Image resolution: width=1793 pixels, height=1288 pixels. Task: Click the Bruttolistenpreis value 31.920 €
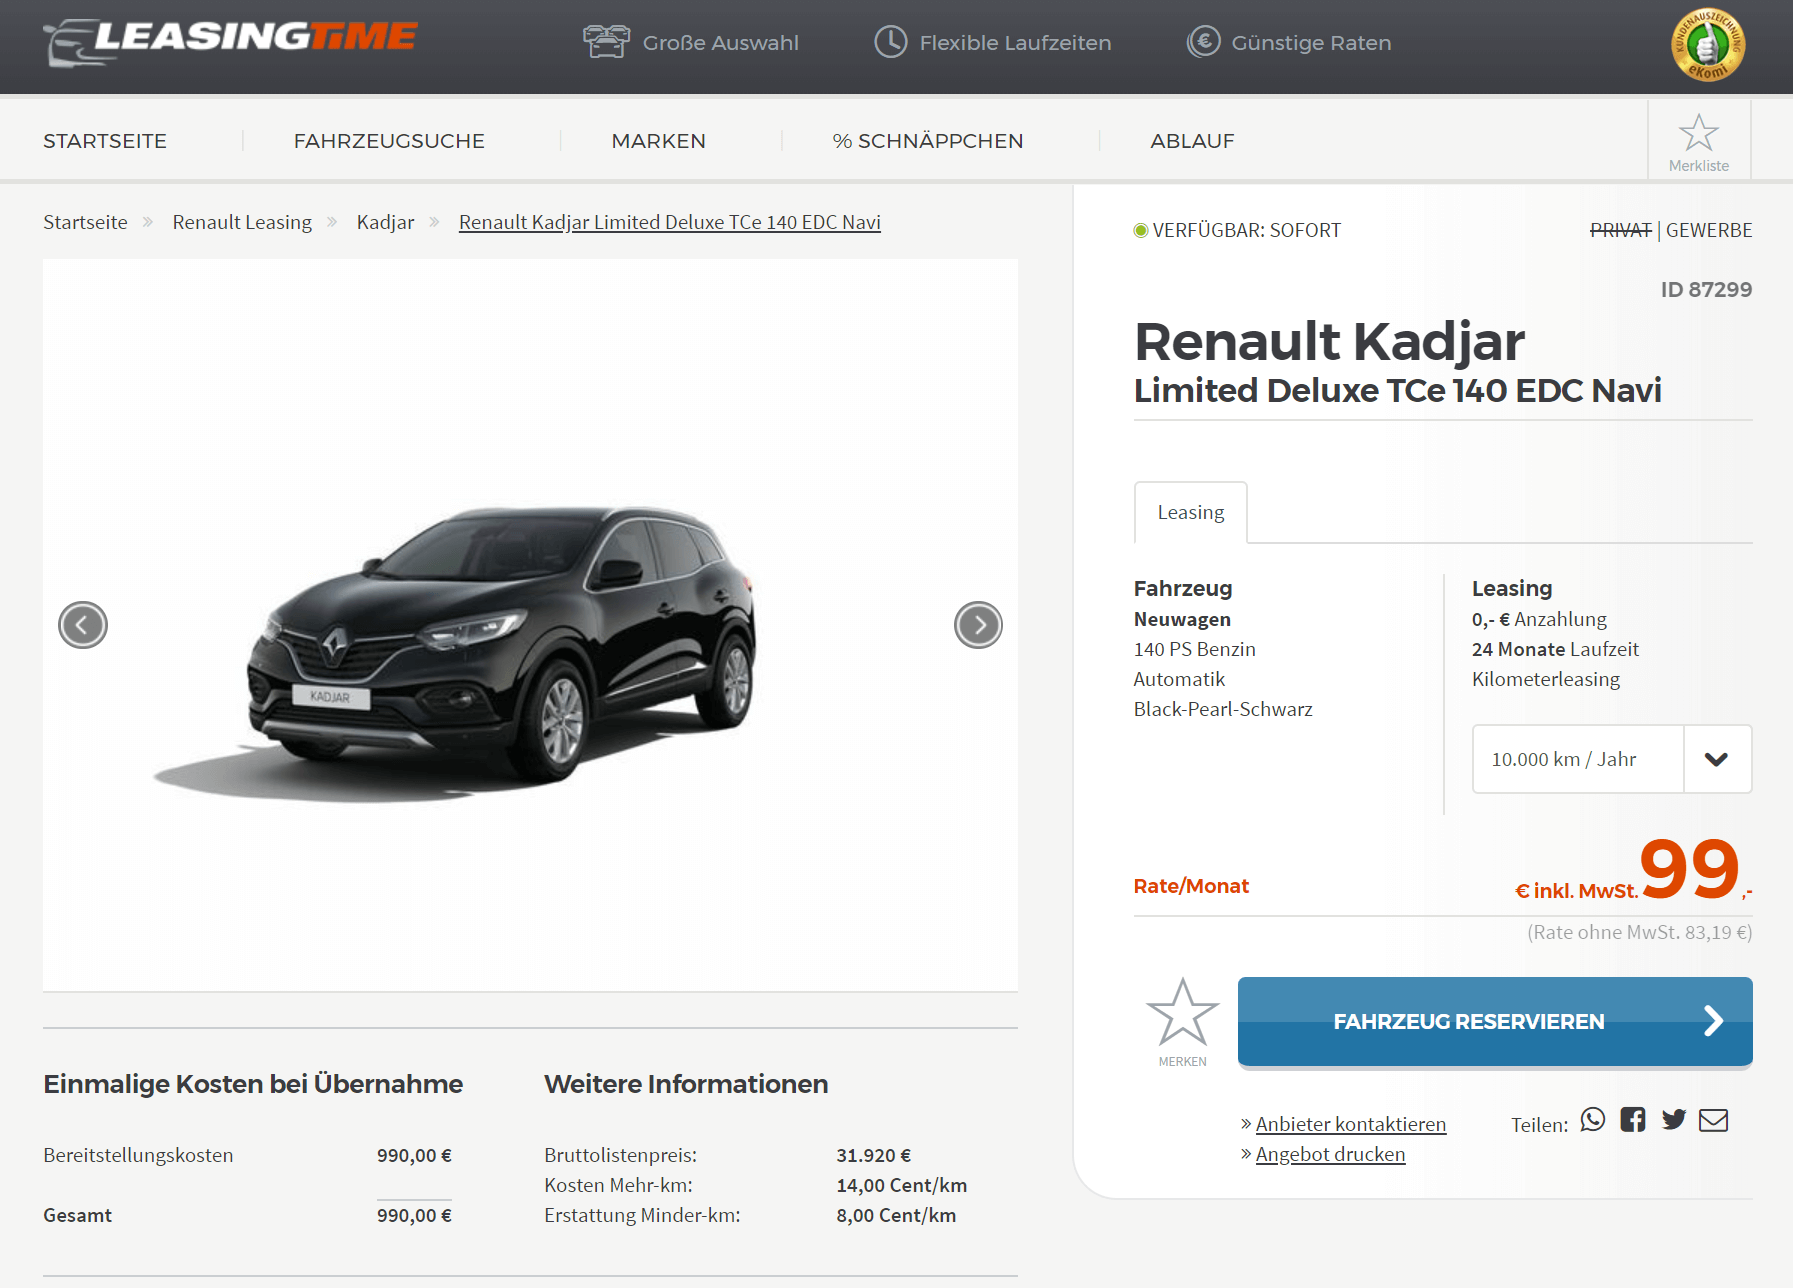[x=874, y=1155]
